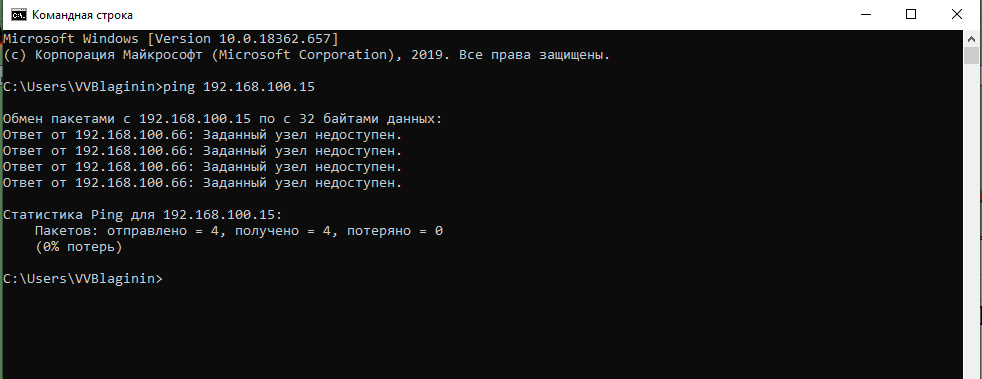Click the Статистика Ping для 192.168.100.15 line

click(x=143, y=215)
